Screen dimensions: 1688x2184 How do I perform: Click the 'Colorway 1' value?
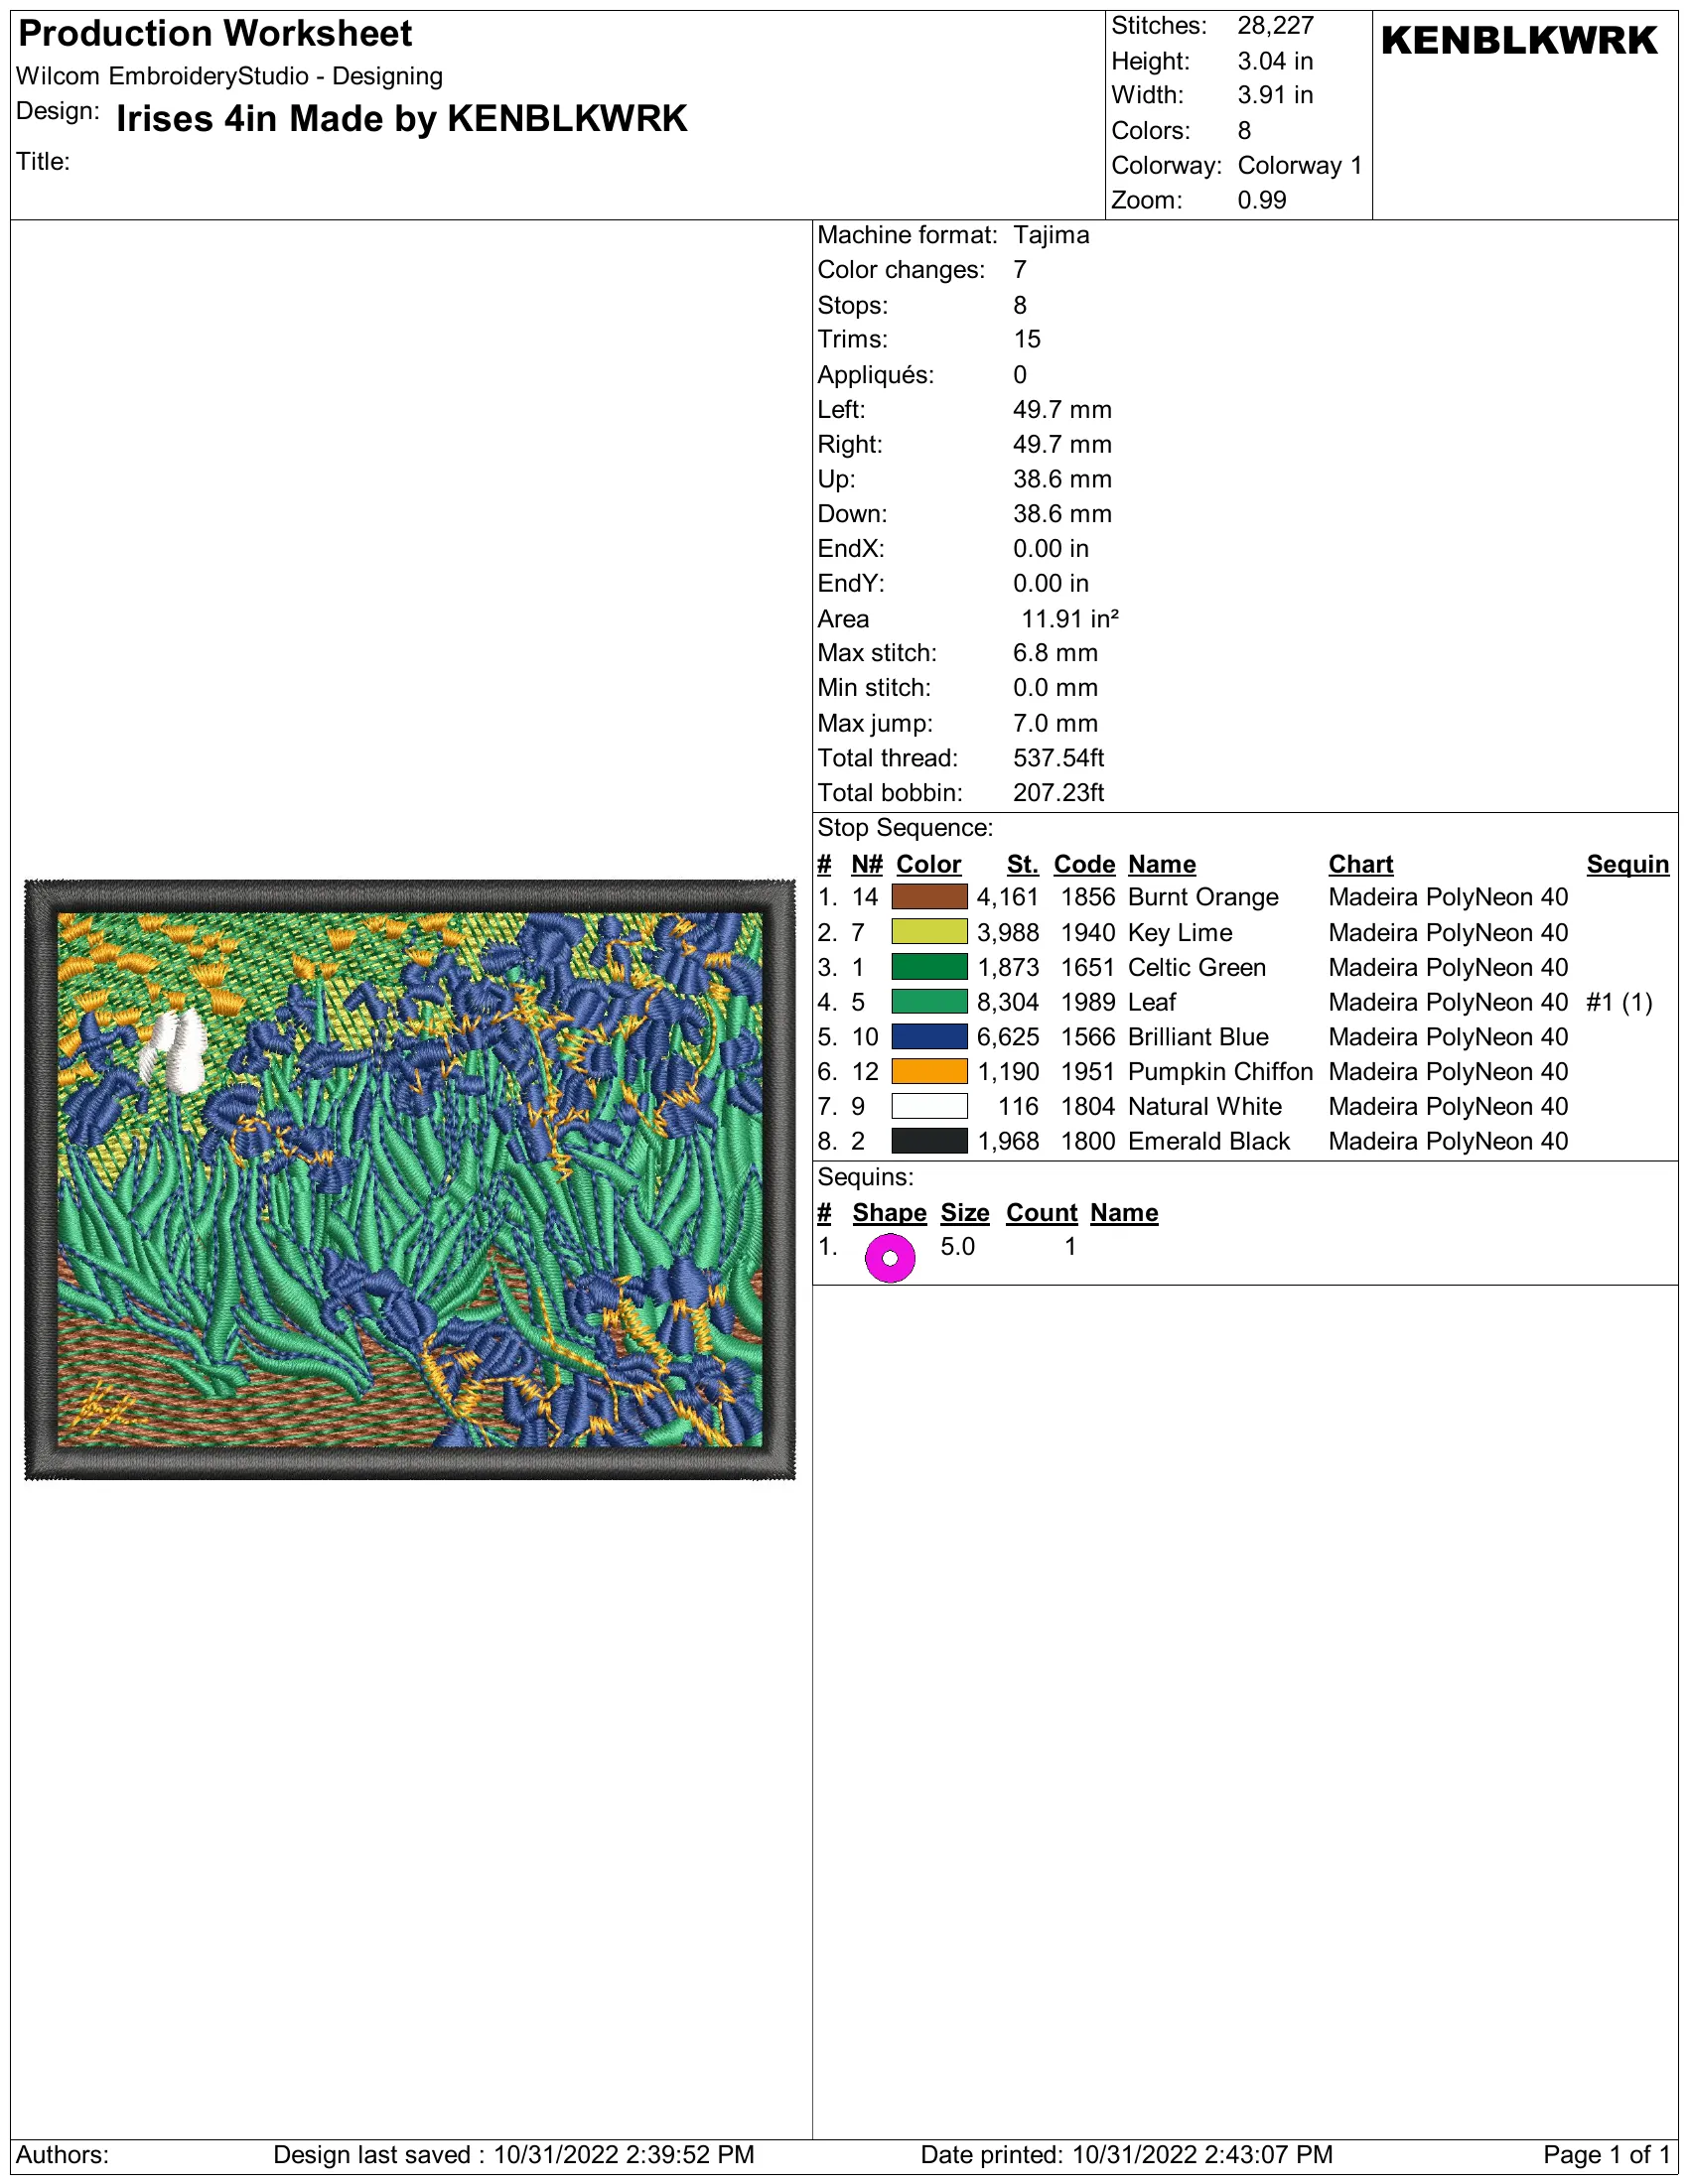pyautogui.click(x=1300, y=165)
